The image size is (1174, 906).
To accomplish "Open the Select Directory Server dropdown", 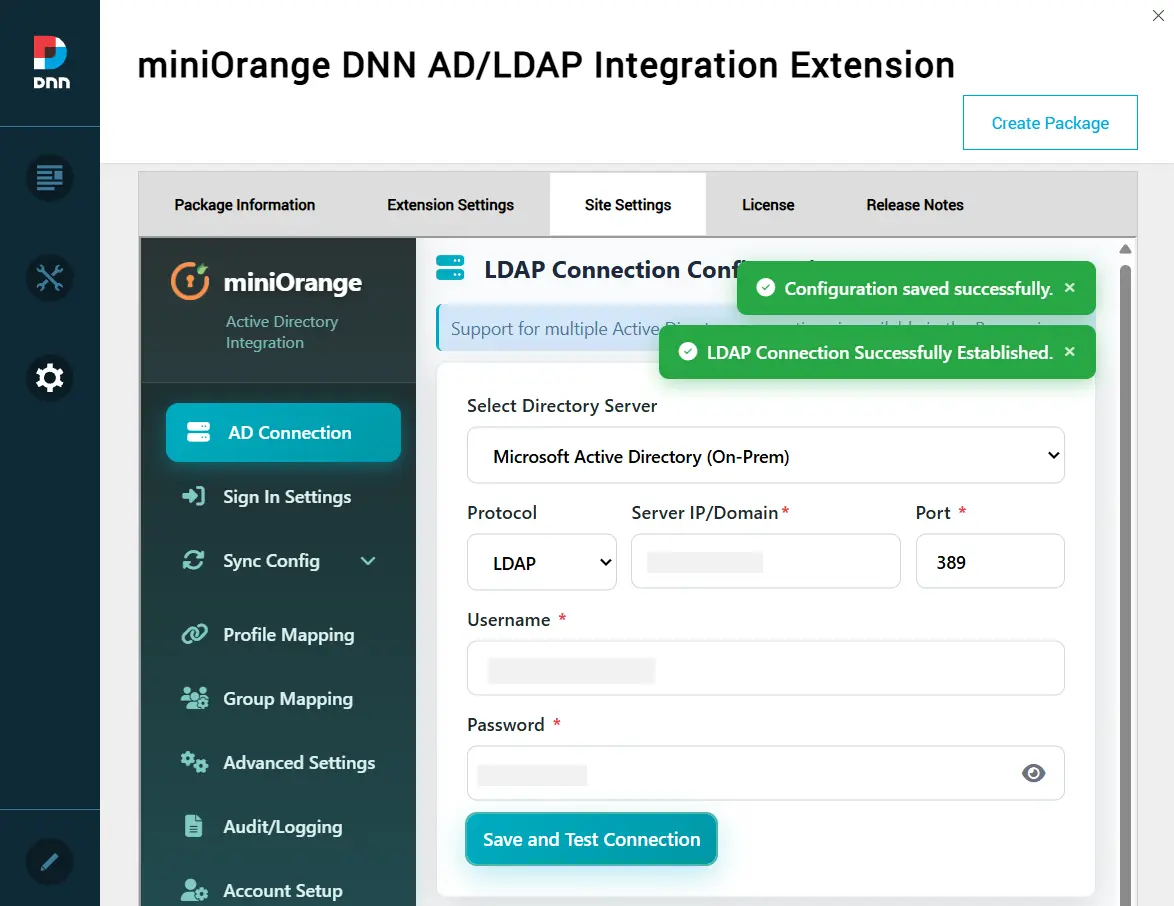I will click(765, 455).
